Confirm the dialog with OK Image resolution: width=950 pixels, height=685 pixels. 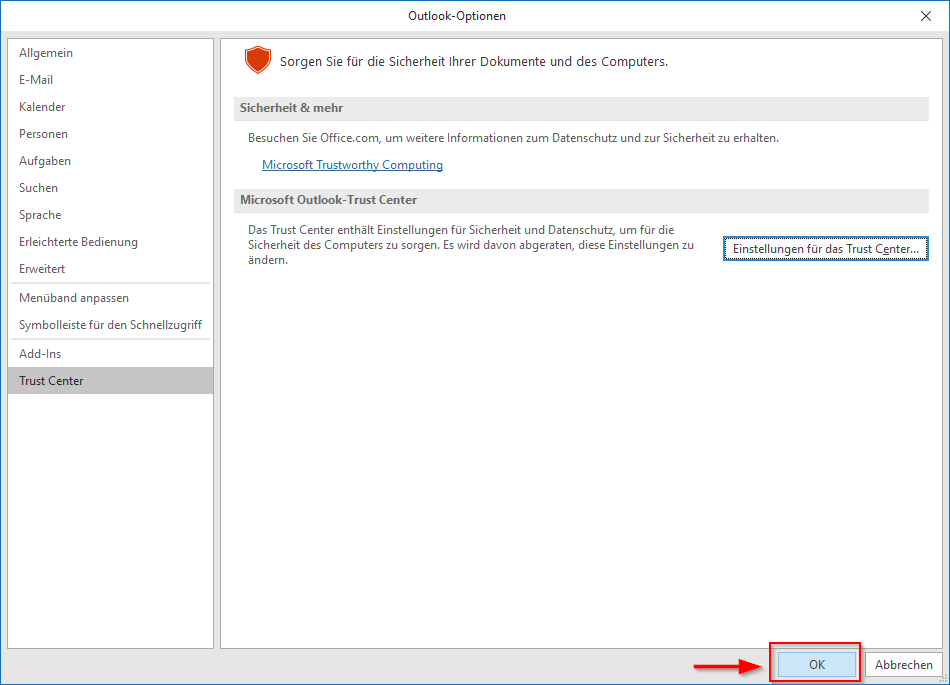coord(817,664)
